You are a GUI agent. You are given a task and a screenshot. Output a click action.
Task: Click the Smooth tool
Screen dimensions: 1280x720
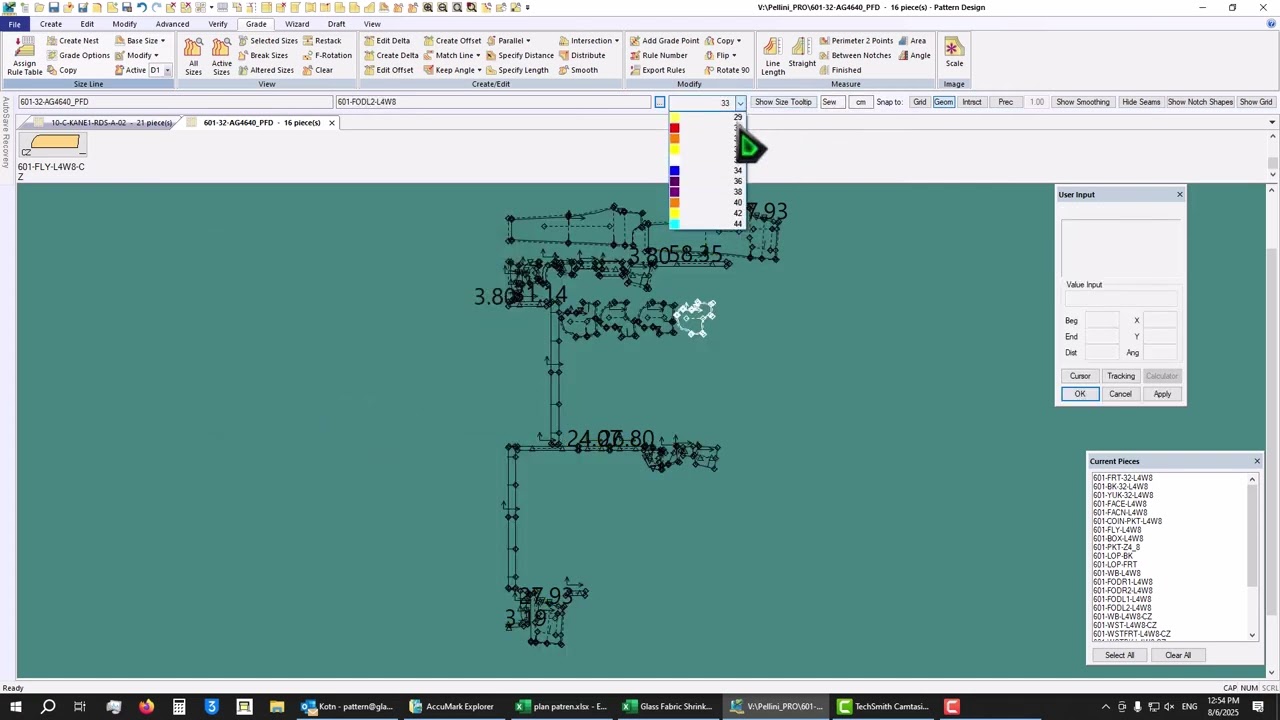[x=578, y=70]
